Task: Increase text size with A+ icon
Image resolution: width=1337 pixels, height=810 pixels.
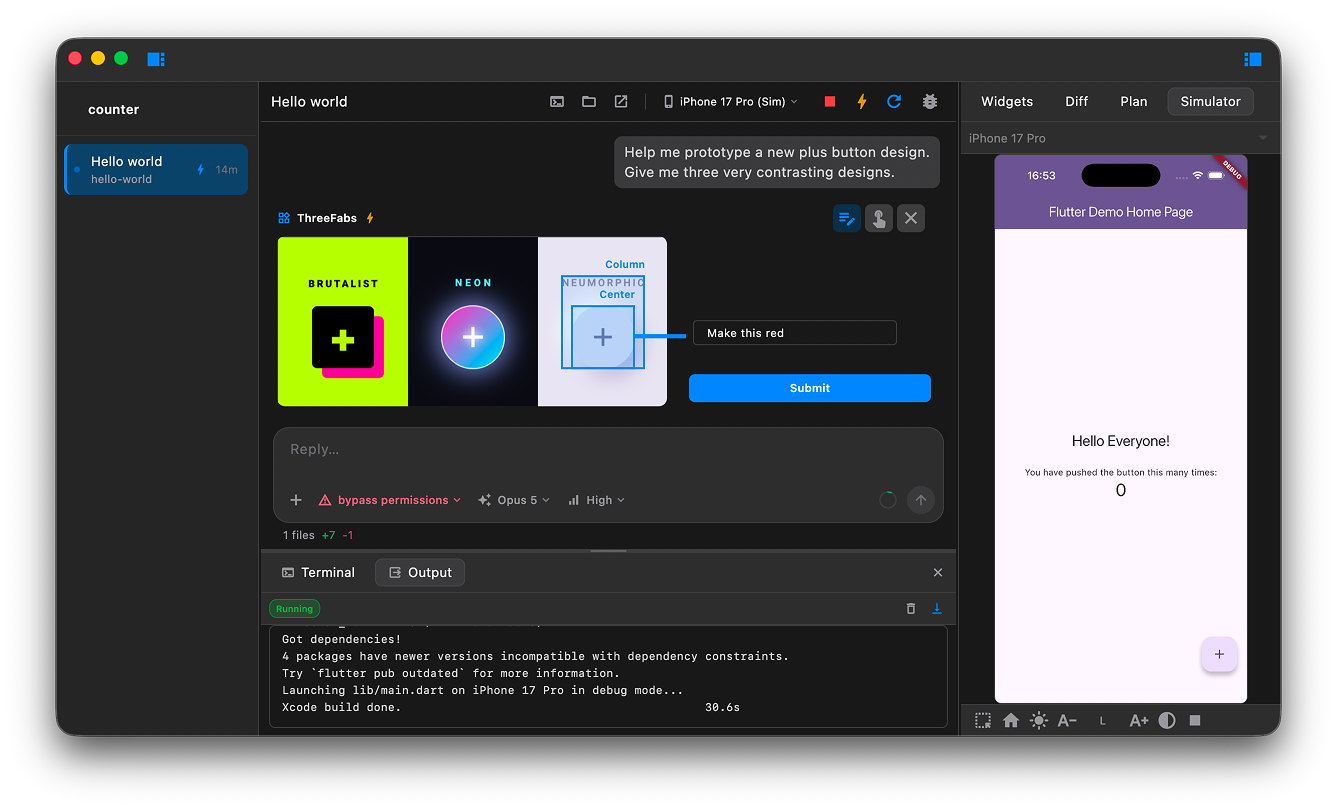Action: (1138, 720)
